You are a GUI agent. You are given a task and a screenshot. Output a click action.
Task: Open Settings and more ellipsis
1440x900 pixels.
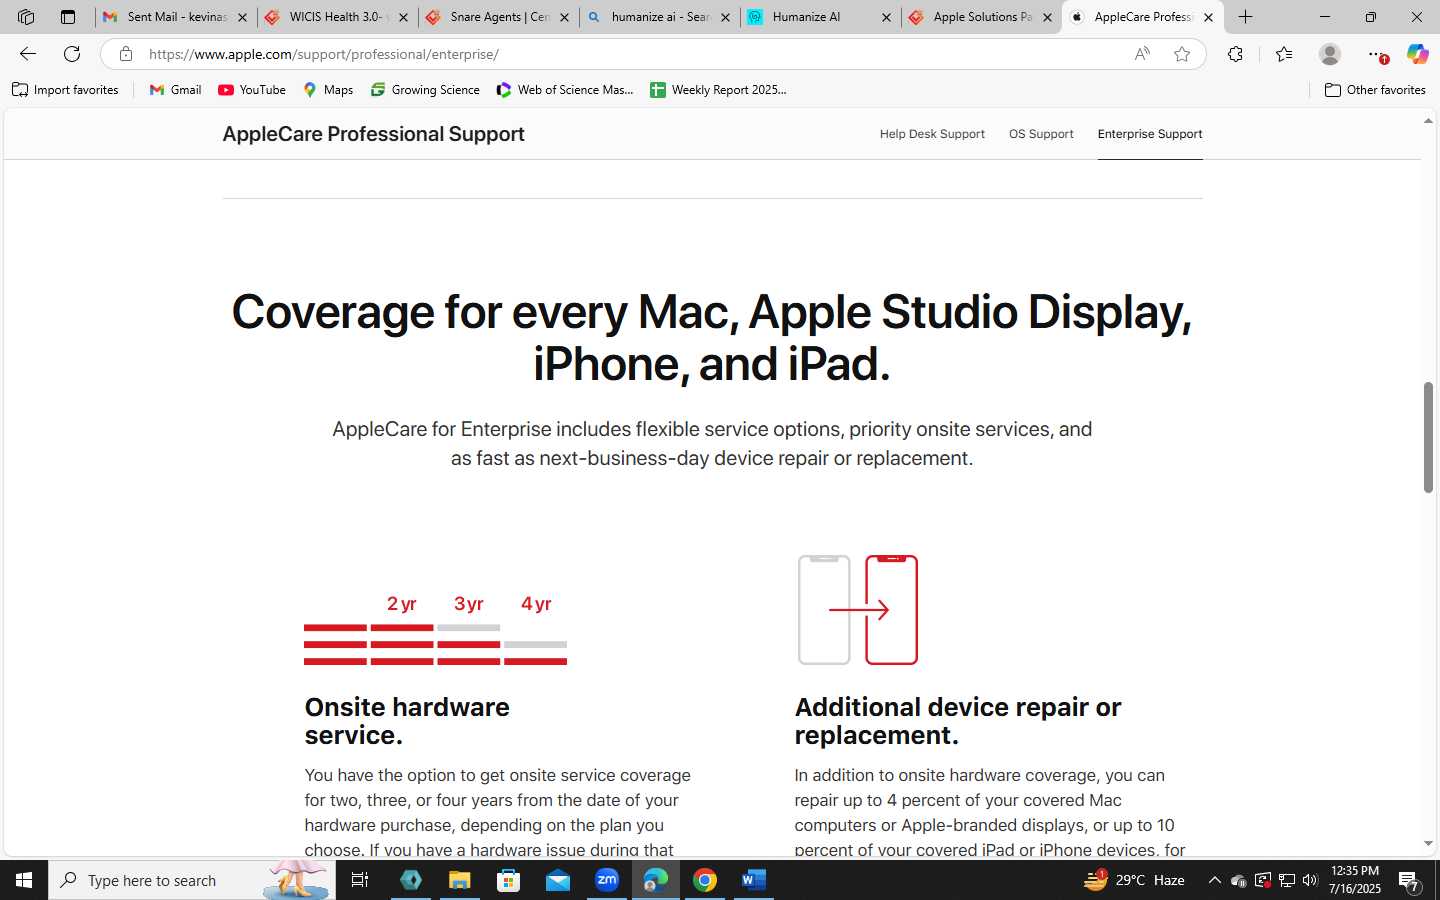1377,54
